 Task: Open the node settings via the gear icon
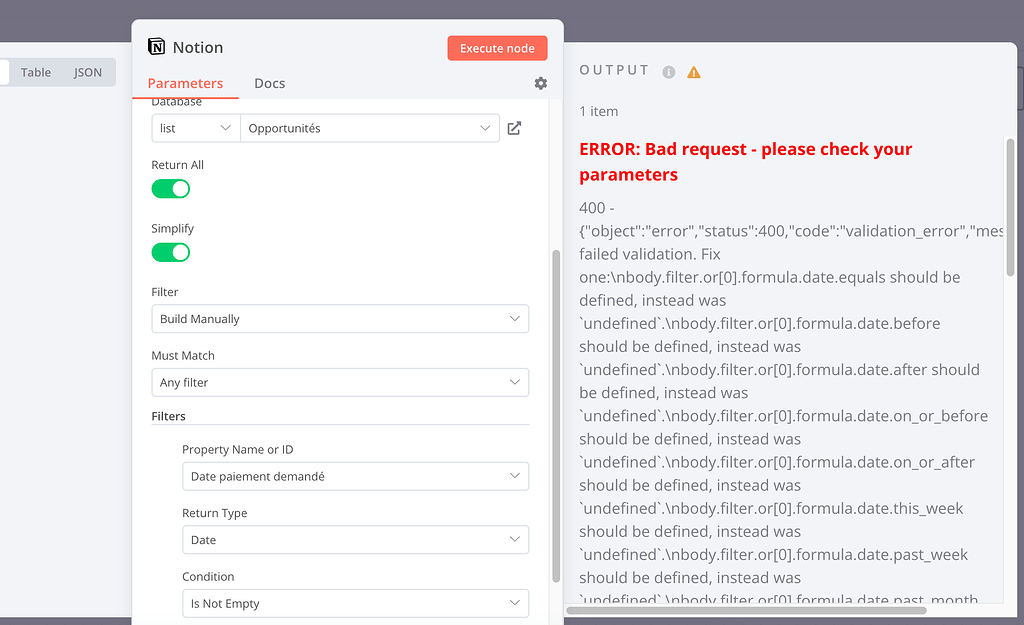click(540, 84)
